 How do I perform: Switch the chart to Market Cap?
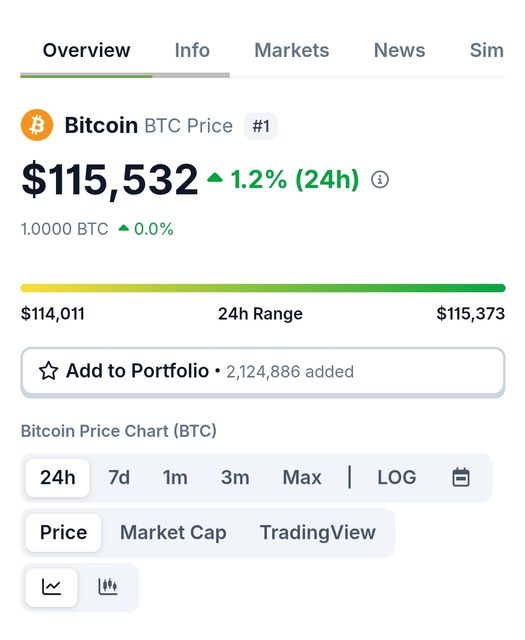click(173, 533)
